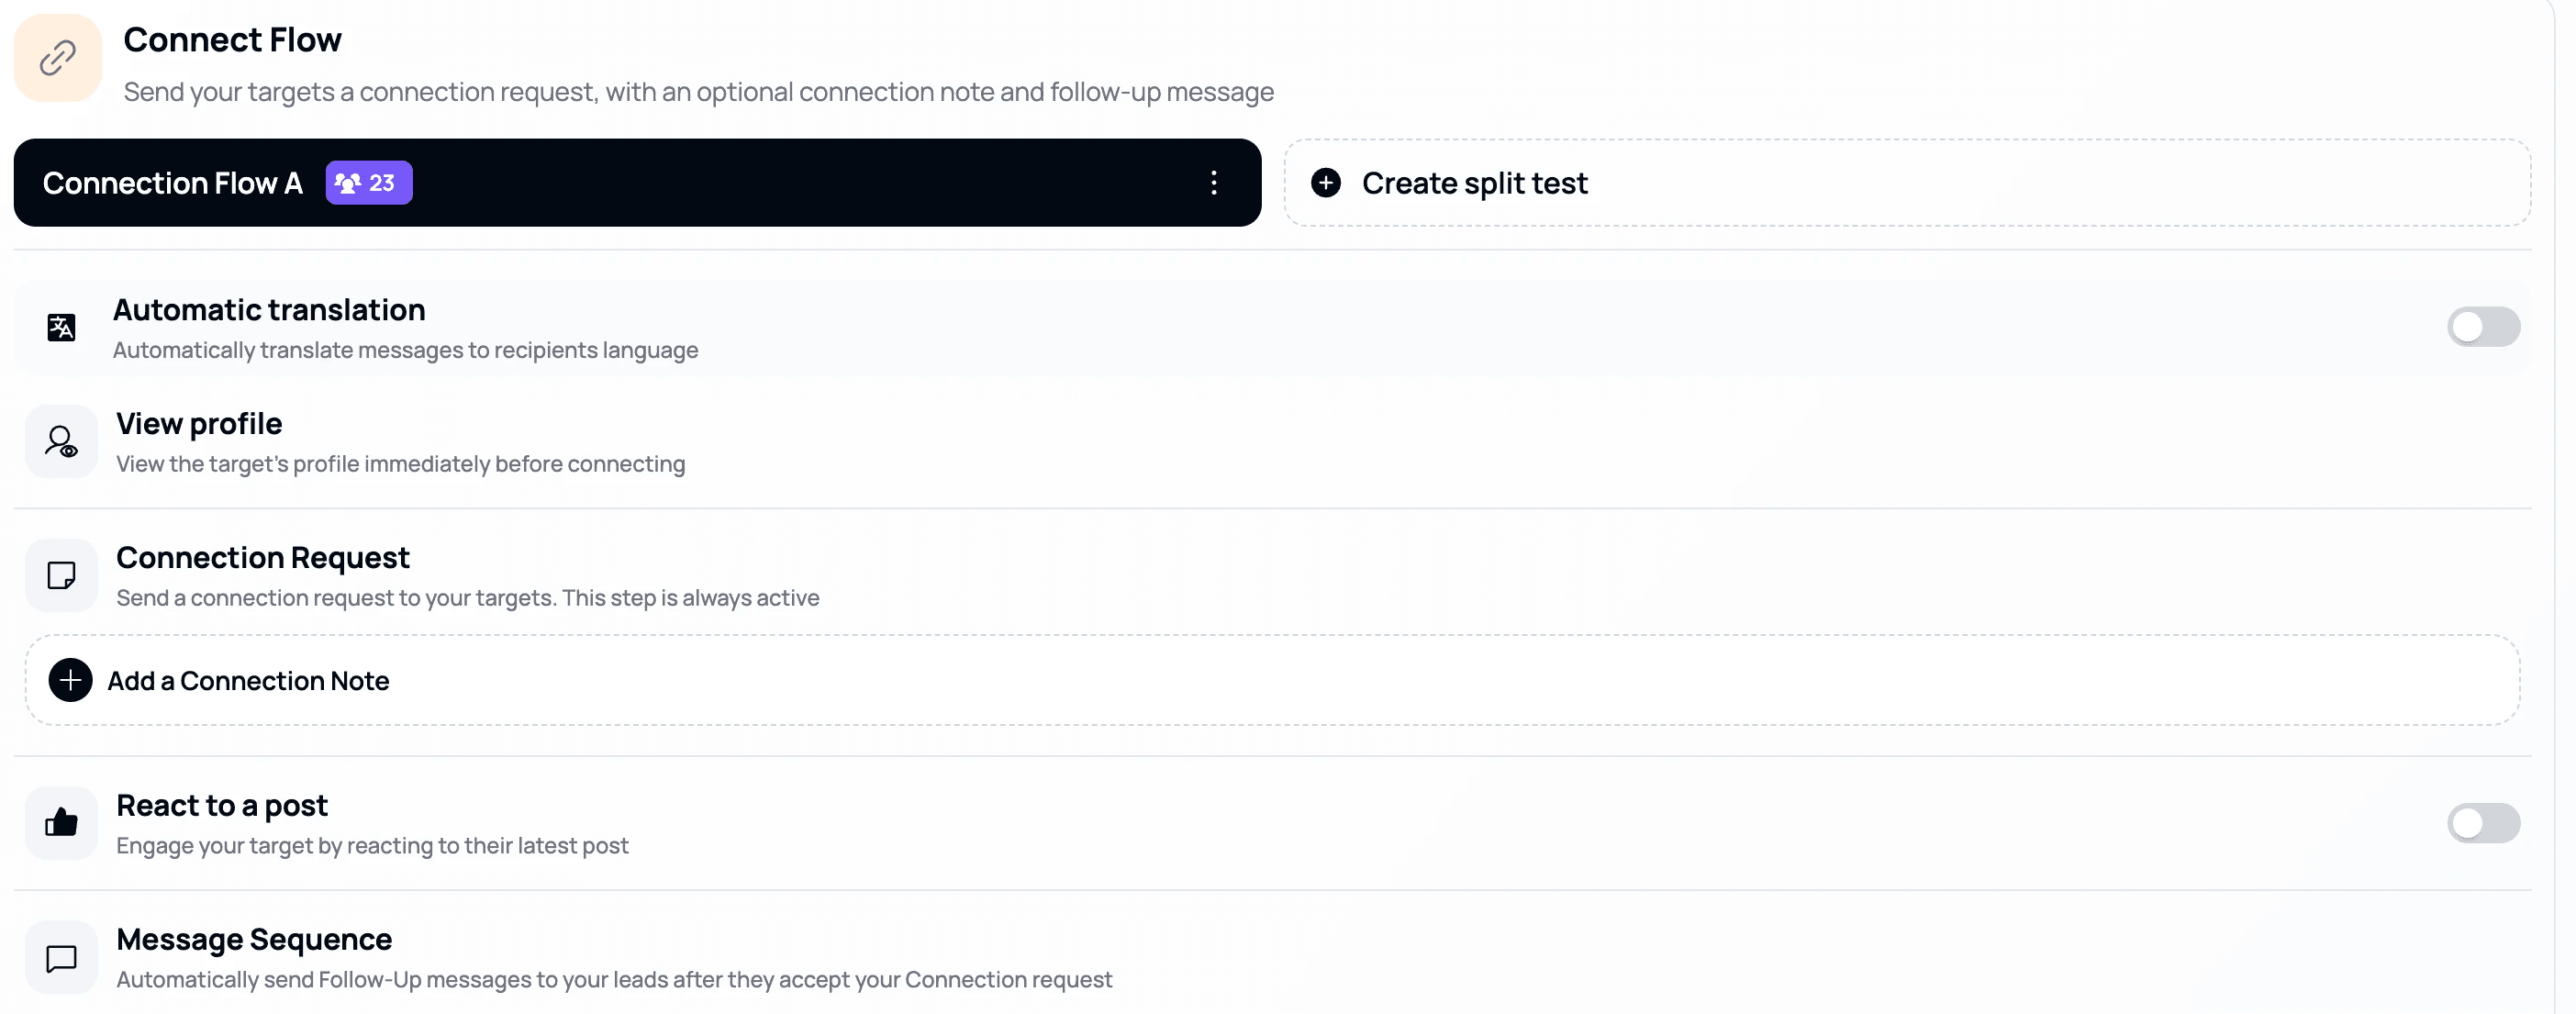Click the Automatic translation language icon
The image size is (2576, 1014).
pos(61,327)
